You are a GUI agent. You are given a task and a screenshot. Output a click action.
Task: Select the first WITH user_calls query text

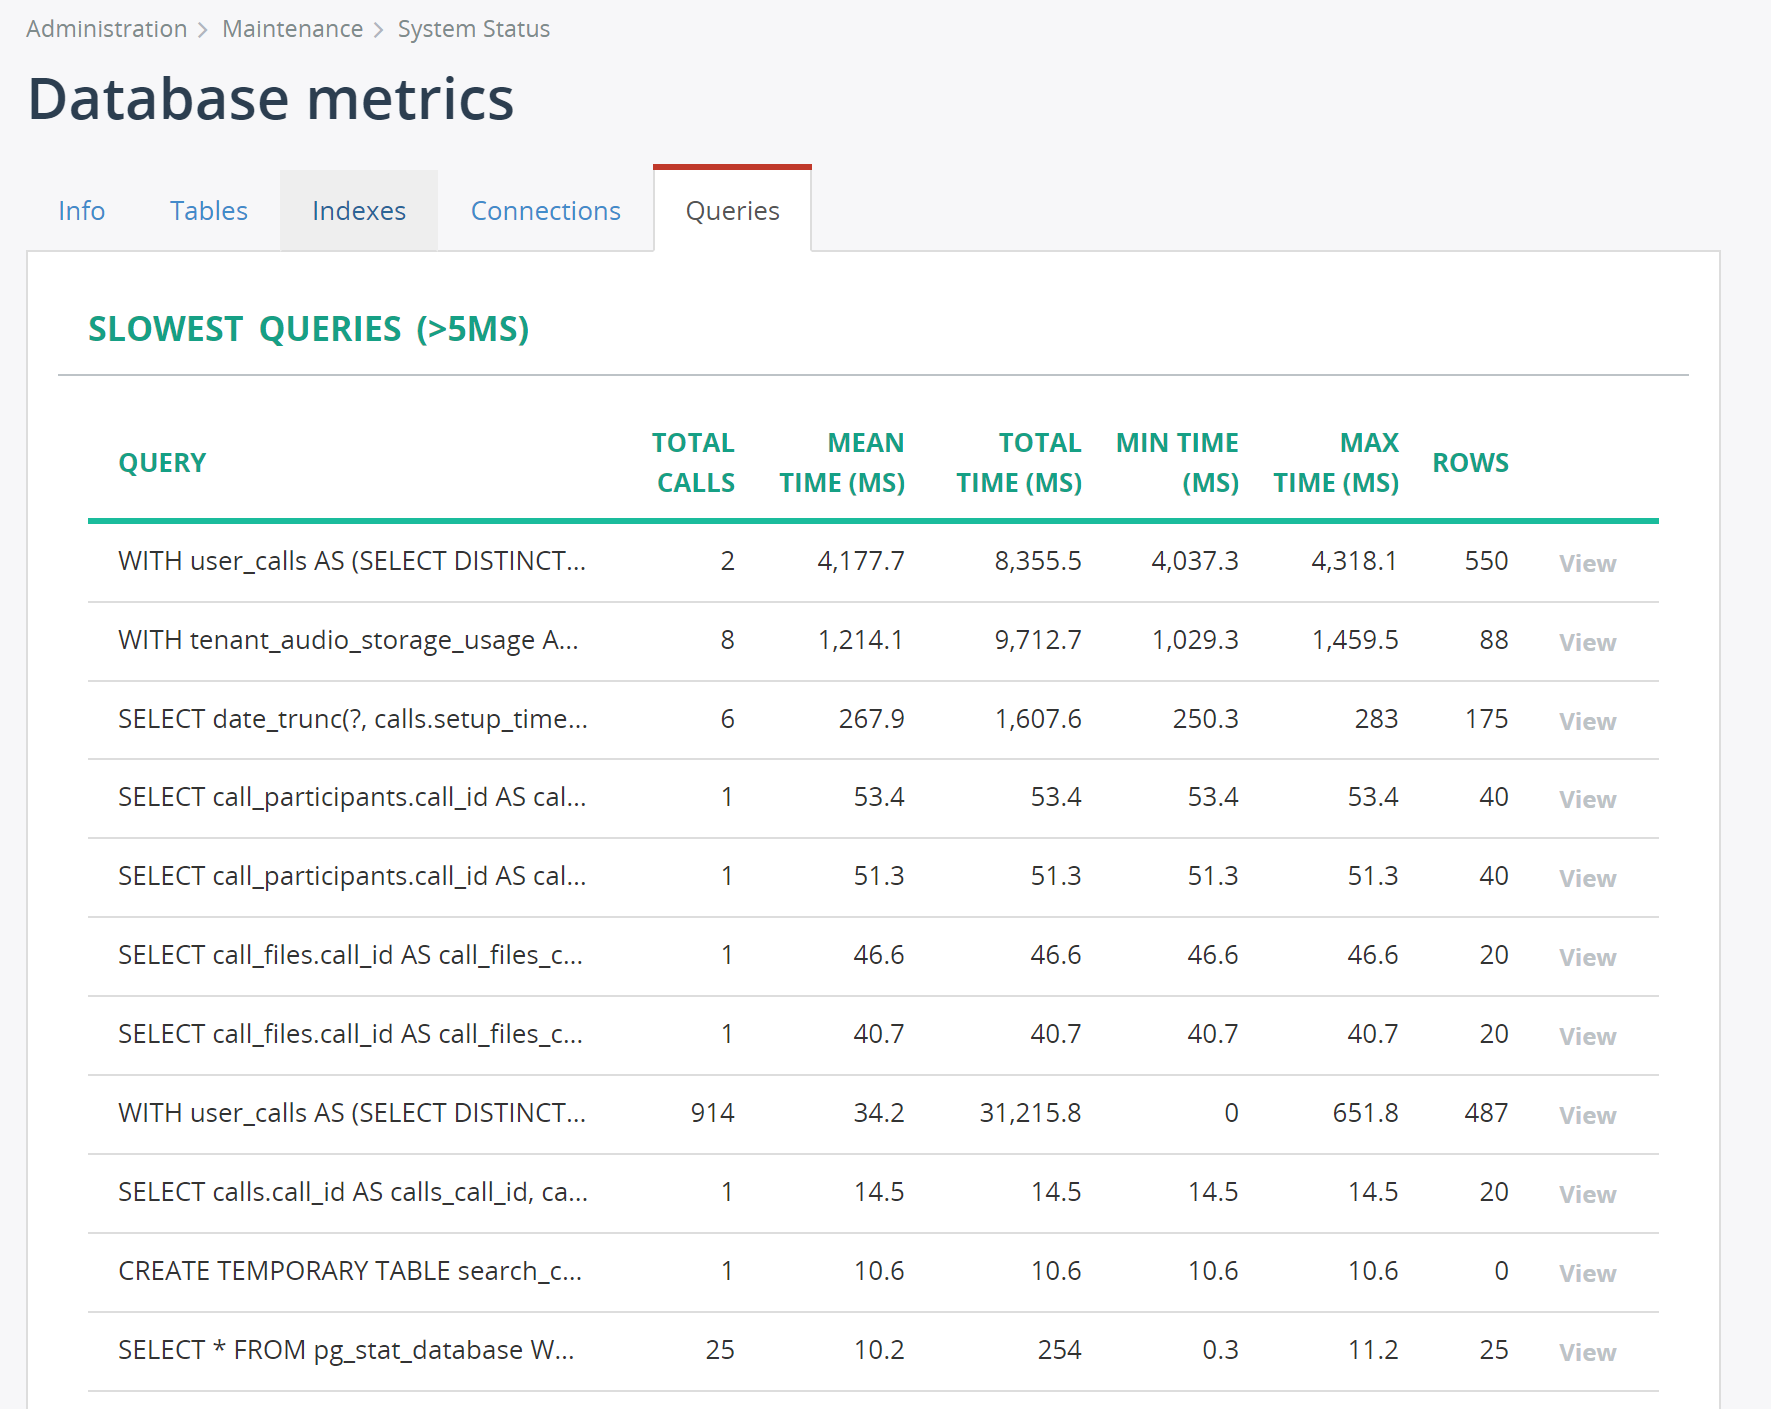pos(352,561)
